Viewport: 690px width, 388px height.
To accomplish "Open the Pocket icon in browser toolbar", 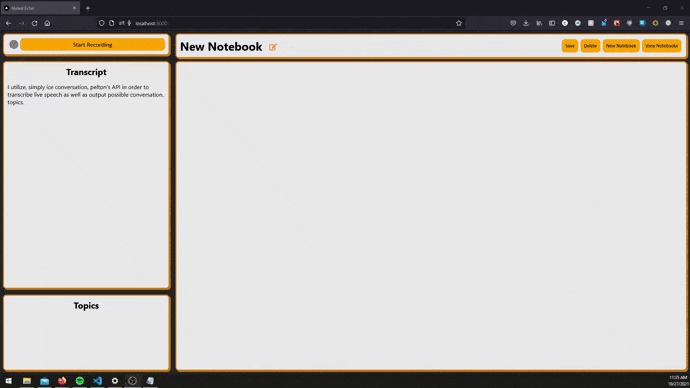I will point(513,23).
